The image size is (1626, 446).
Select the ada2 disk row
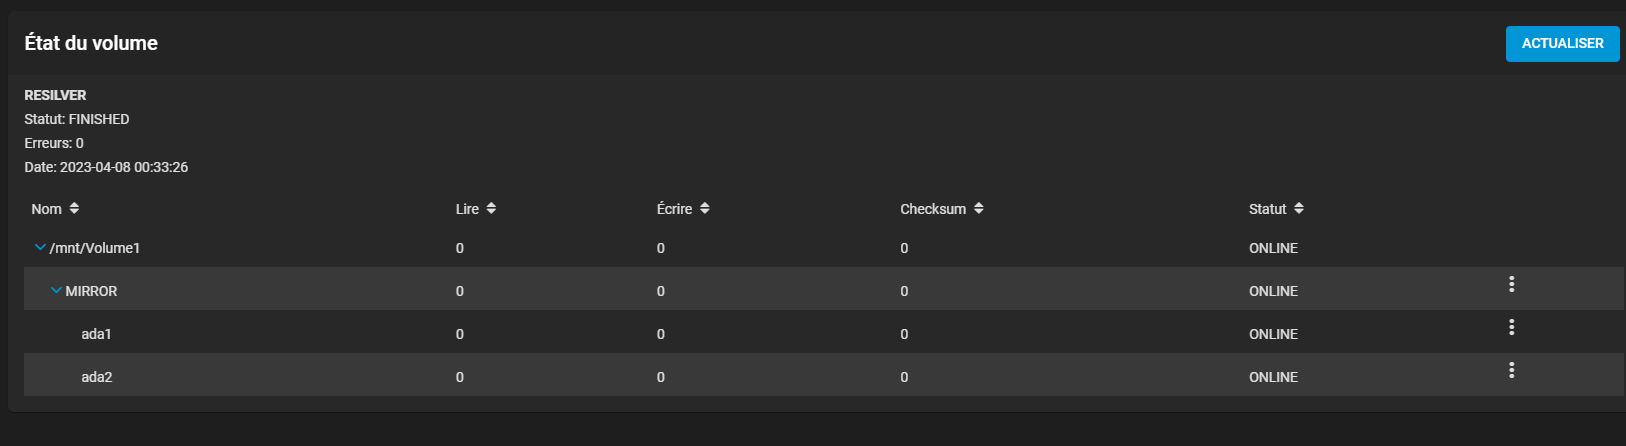(824, 377)
